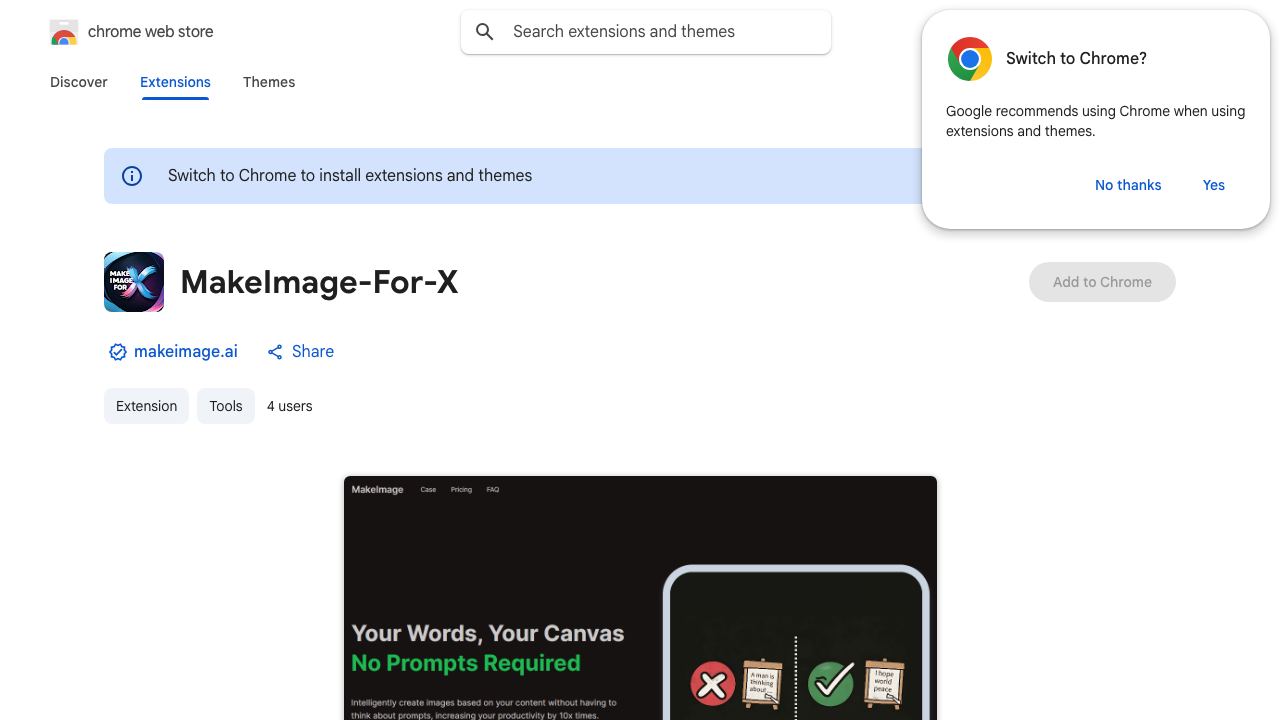
Task: Click the green checkmark icon in preview
Action: (x=831, y=683)
